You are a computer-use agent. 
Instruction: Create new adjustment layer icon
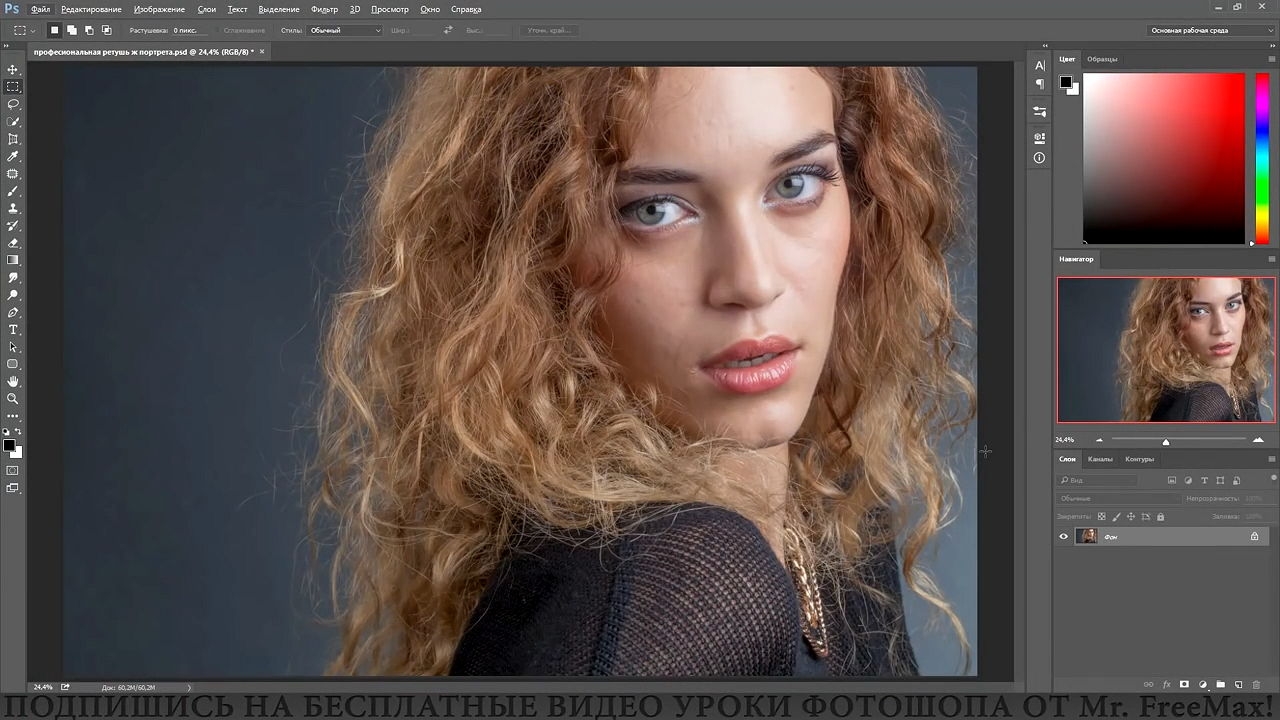1203,685
